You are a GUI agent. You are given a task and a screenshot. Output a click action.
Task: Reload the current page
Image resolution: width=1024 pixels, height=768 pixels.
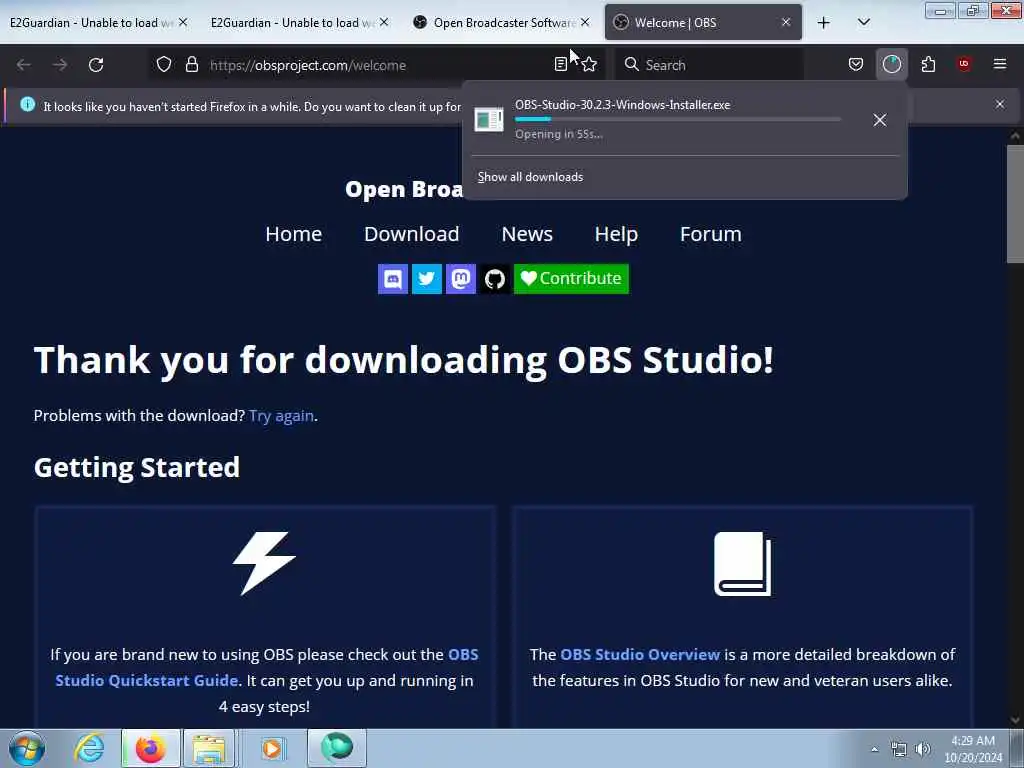96,65
